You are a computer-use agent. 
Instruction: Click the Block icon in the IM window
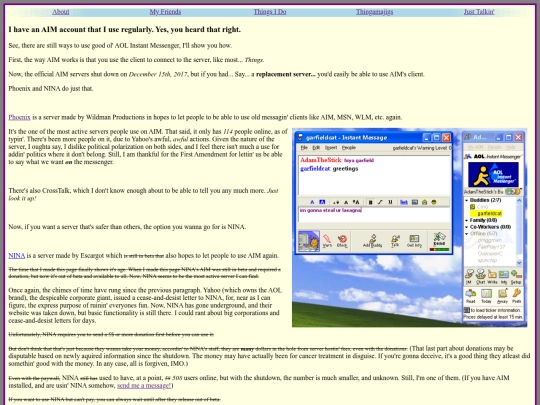342,241
